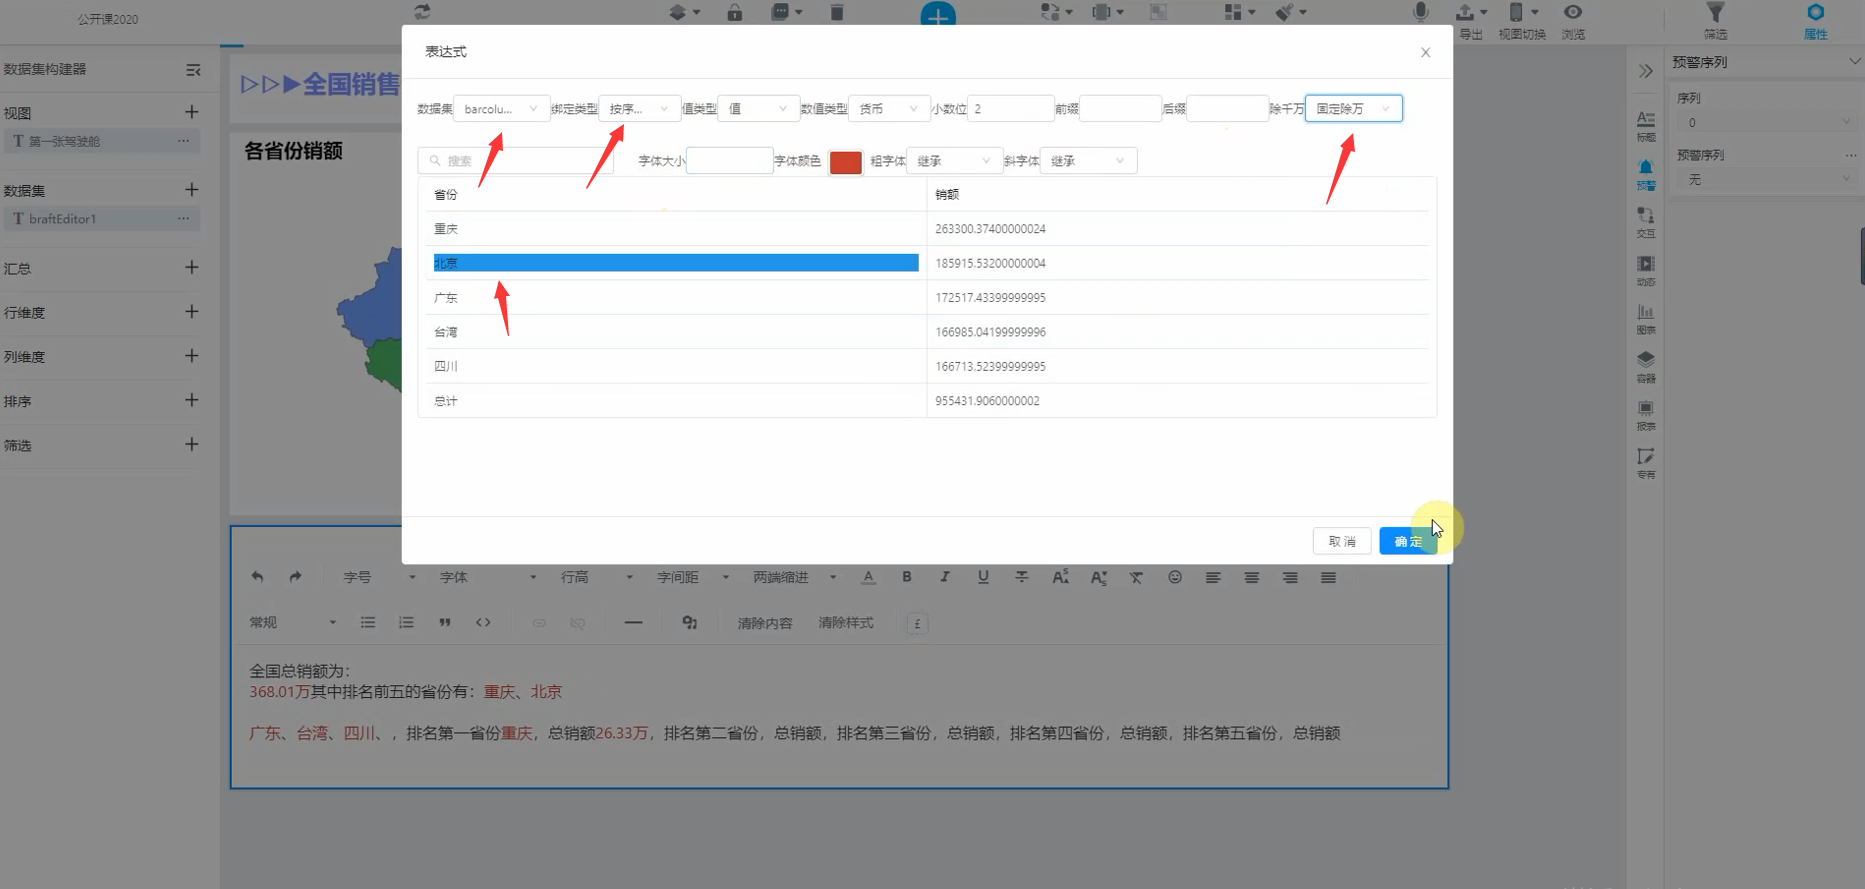Open the 字体 font family dropdown

pyautogui.click(x=488, y=577)
